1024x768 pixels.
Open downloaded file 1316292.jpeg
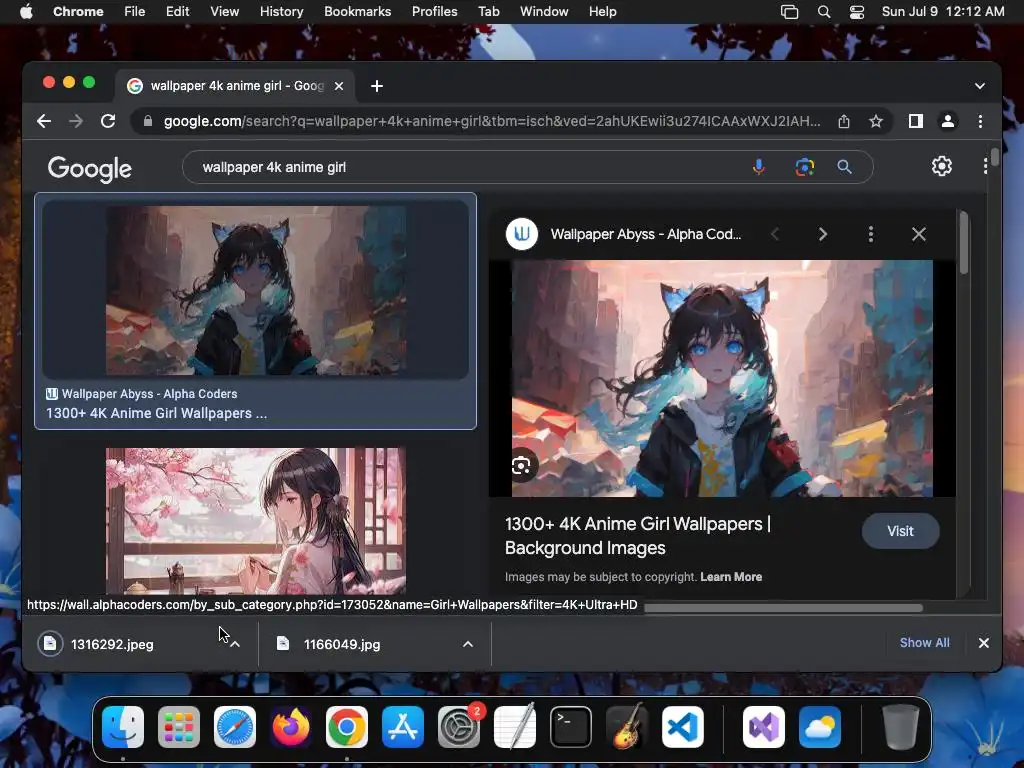point(112,645)
